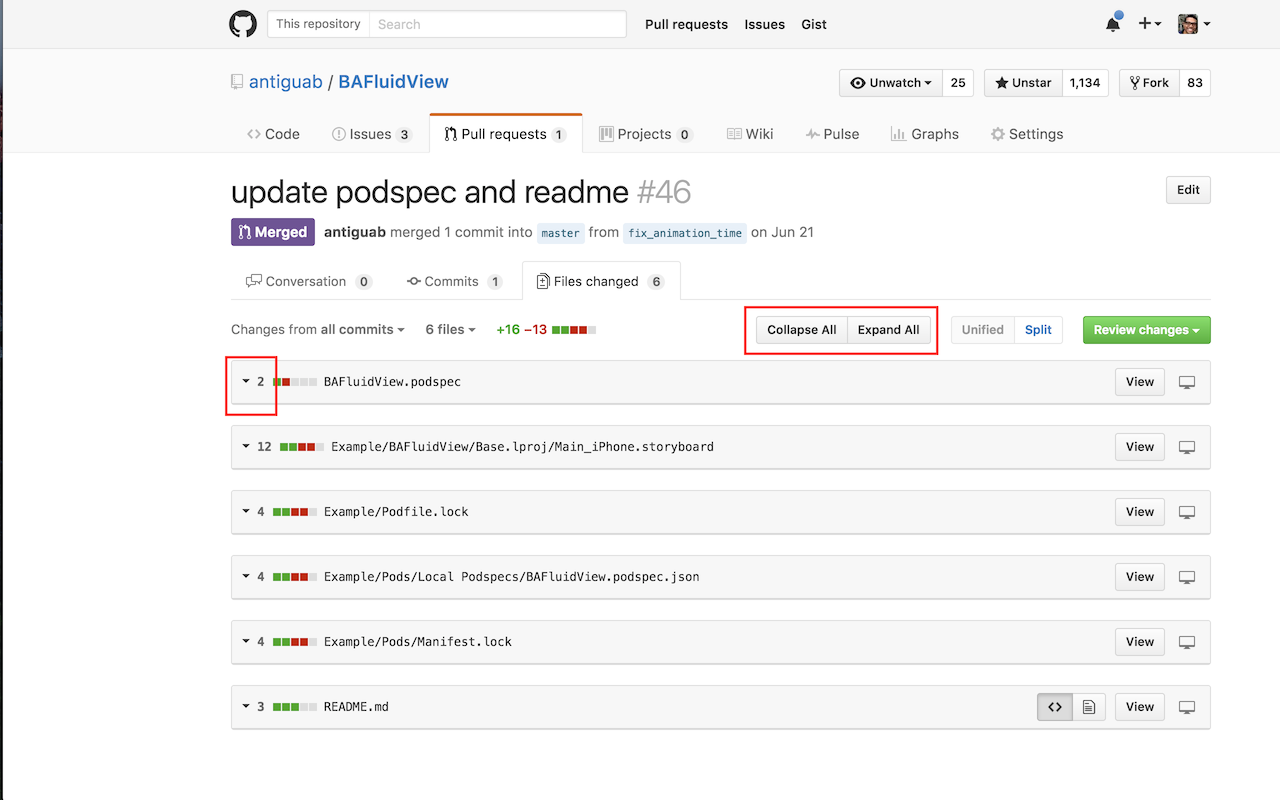Click desktop icon for BAFluidView.podspec

[1187, 382]
